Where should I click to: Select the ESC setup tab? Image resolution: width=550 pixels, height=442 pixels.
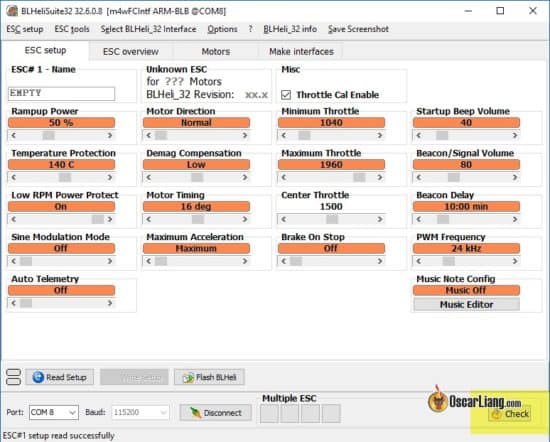pyautogui.click(x=45, y=51)
